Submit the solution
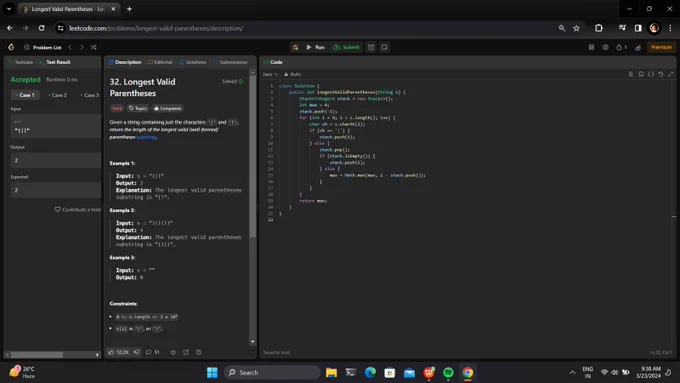 click(346, 47)
